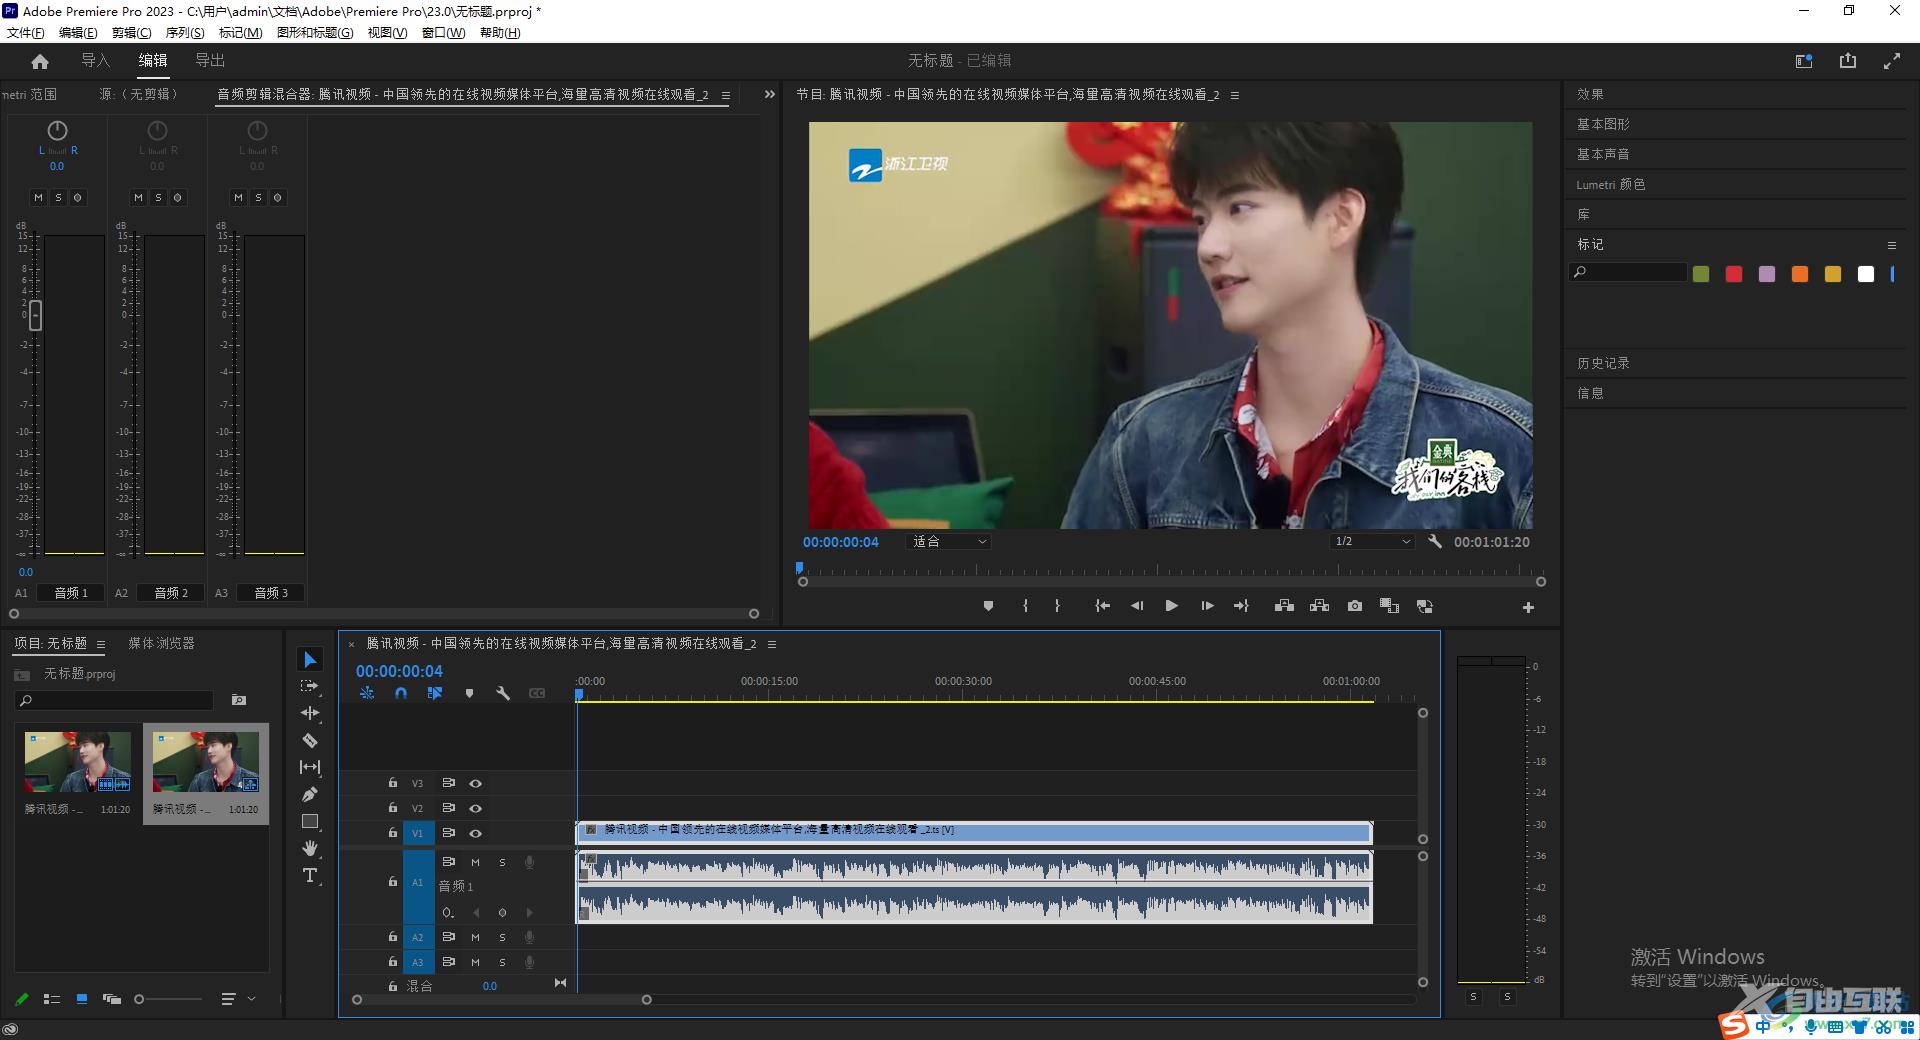This screenshot has width=1920, height=1040.
Task: Toggle linked selection in timeline
Action: click(x=435, y=693)
